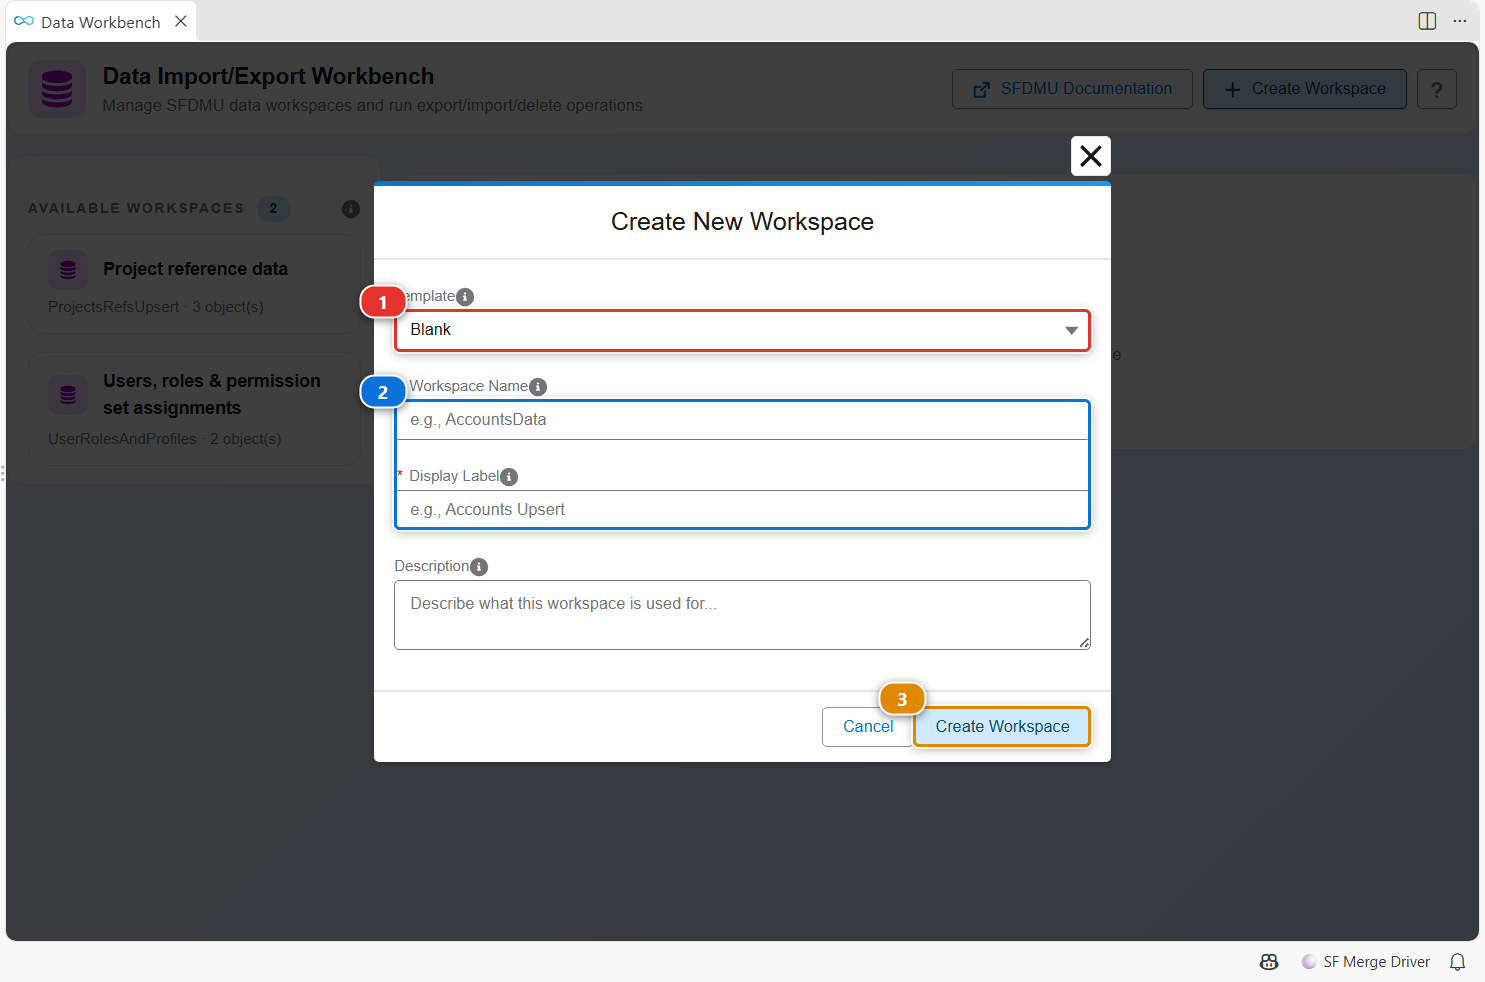Open the help question mark button

coord(1436,89)
